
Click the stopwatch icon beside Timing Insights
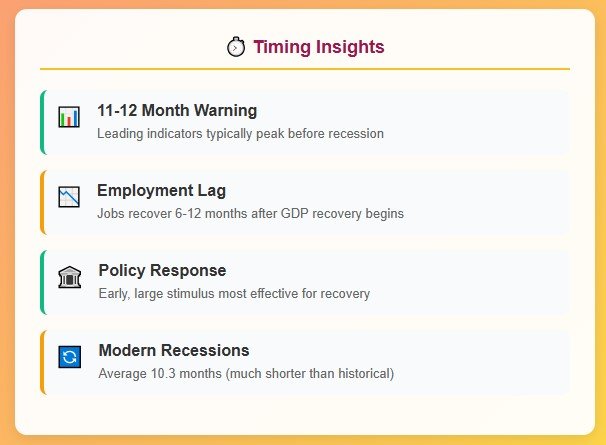(x=236, y=47)
